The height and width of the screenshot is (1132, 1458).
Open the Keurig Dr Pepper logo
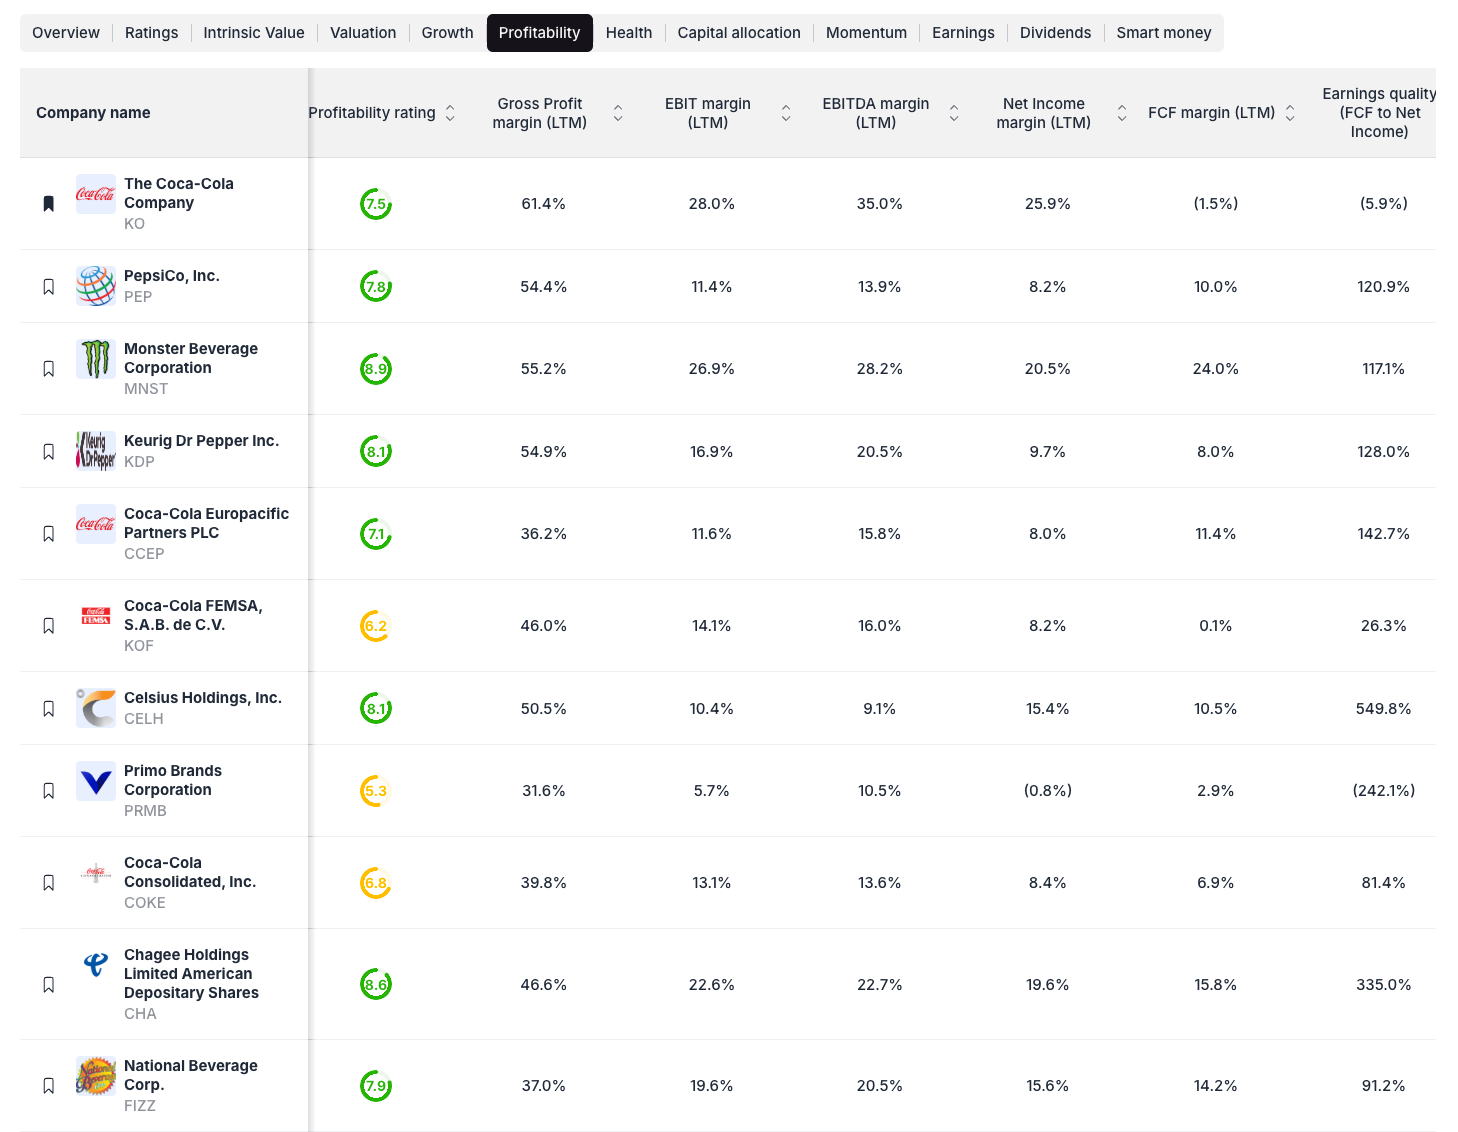(95, 450)
